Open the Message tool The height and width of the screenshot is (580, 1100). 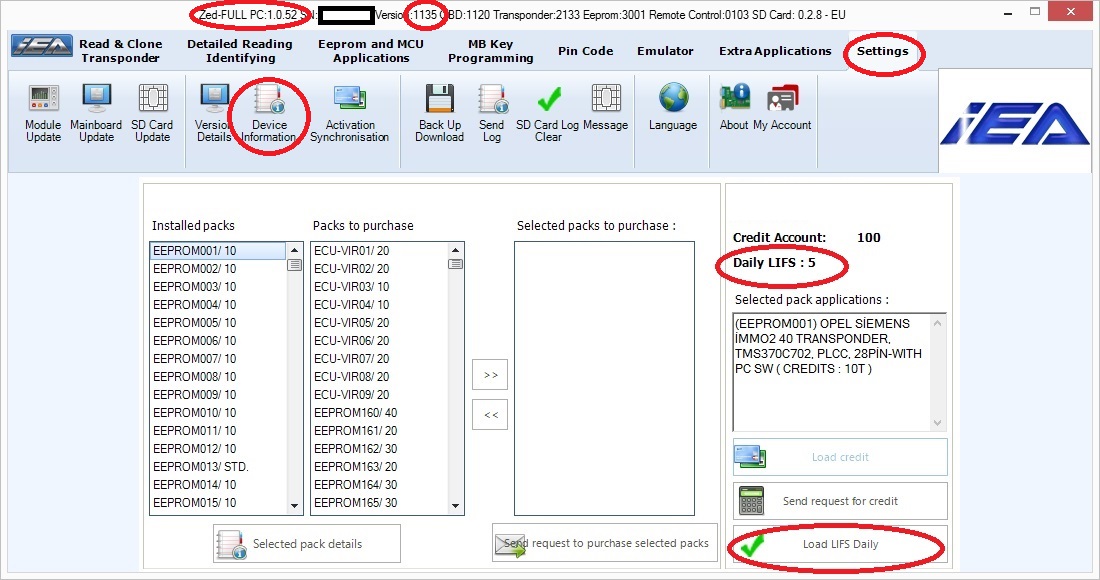[x=605, y=107]
